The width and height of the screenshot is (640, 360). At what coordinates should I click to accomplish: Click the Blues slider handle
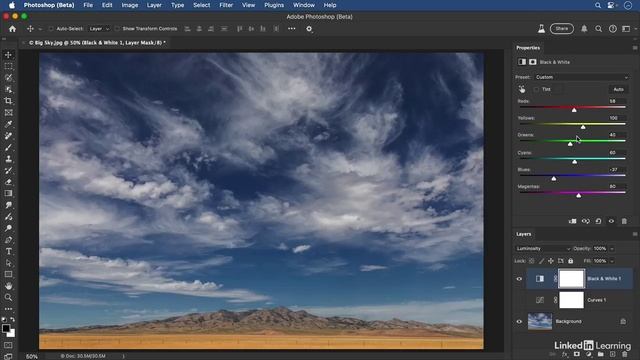pos(554,178)
